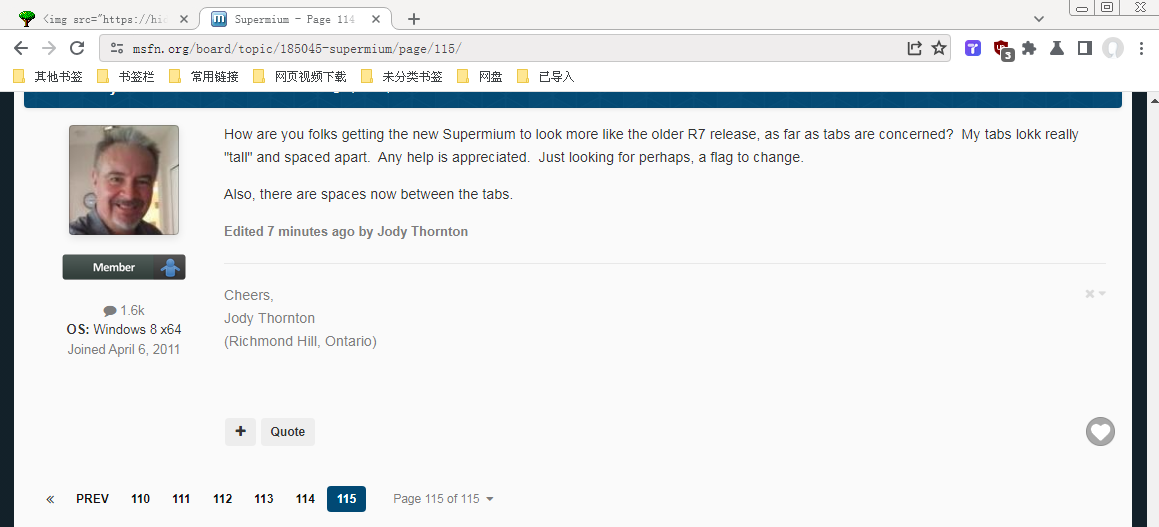Open the 书签栏 bookmark folder

(x=126, y=76)
